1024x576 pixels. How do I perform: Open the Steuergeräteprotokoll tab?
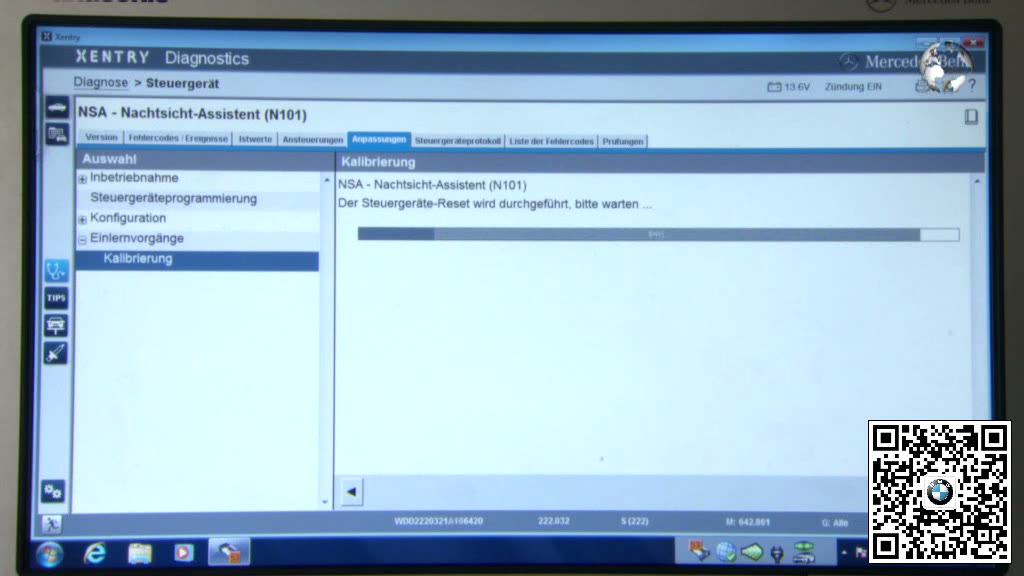click(x=457, y=140)
